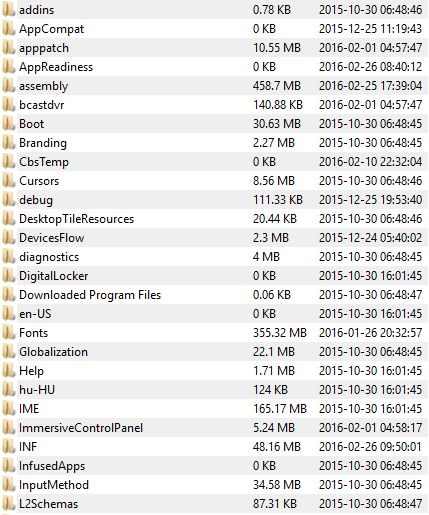Select the InfusedApps folder name
The image size is (429, 515).
pyautogui.click(x=52, y=466)
